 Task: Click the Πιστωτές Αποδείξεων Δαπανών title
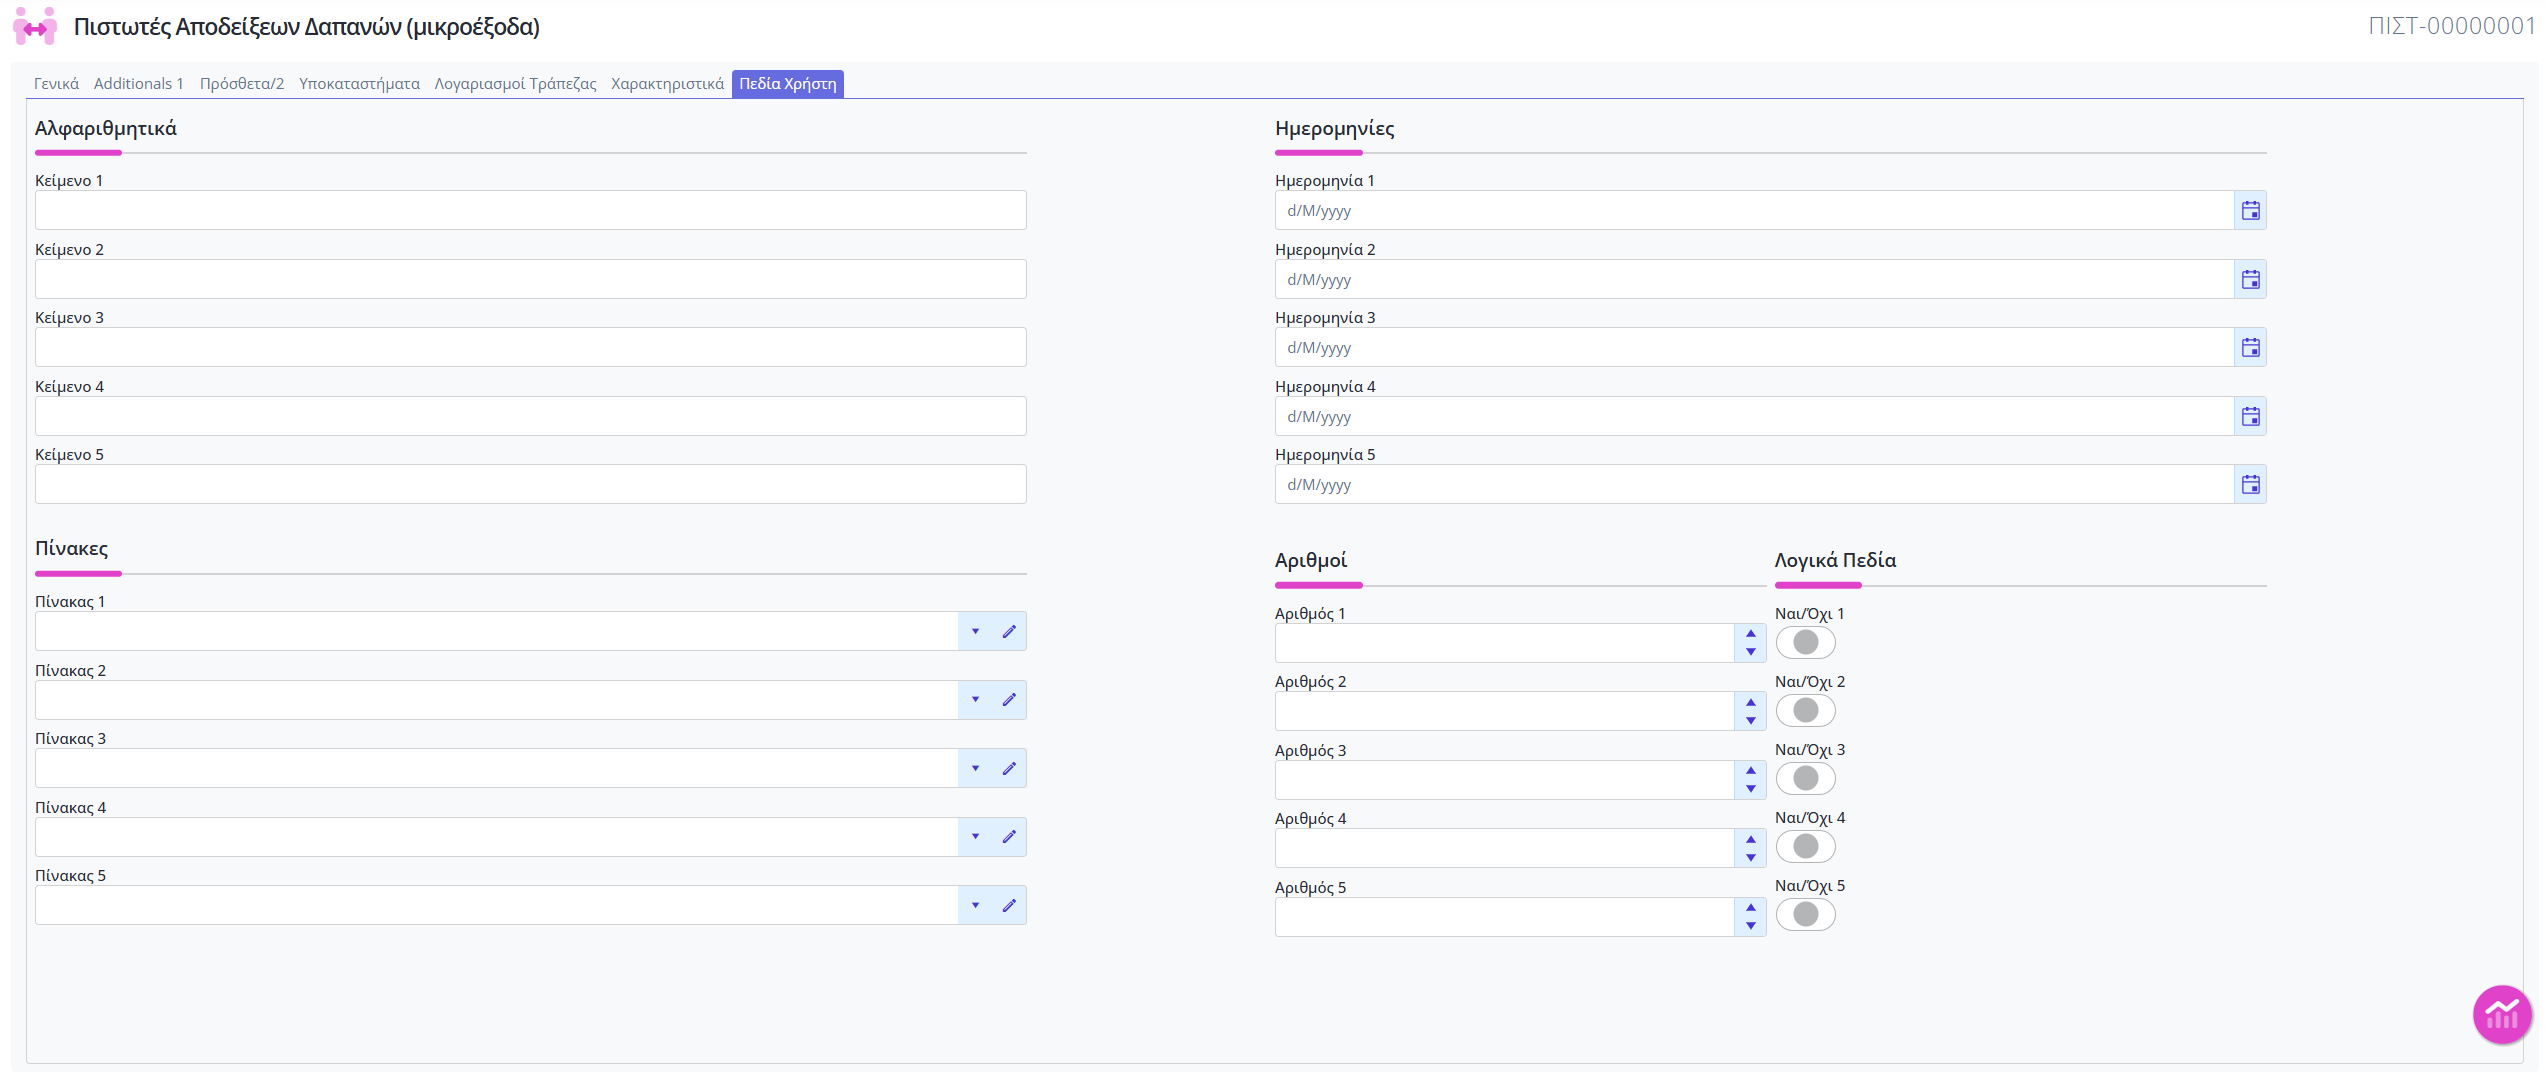307,27
